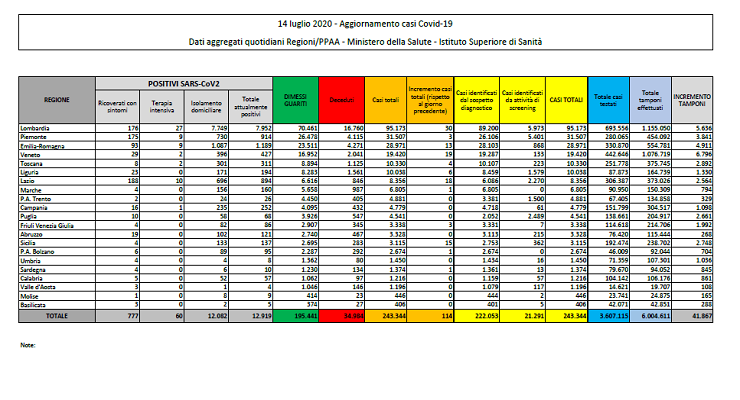This screenshot has width=740, height=400.
Task: Click the orange Casi totali header
Action: 385,100
